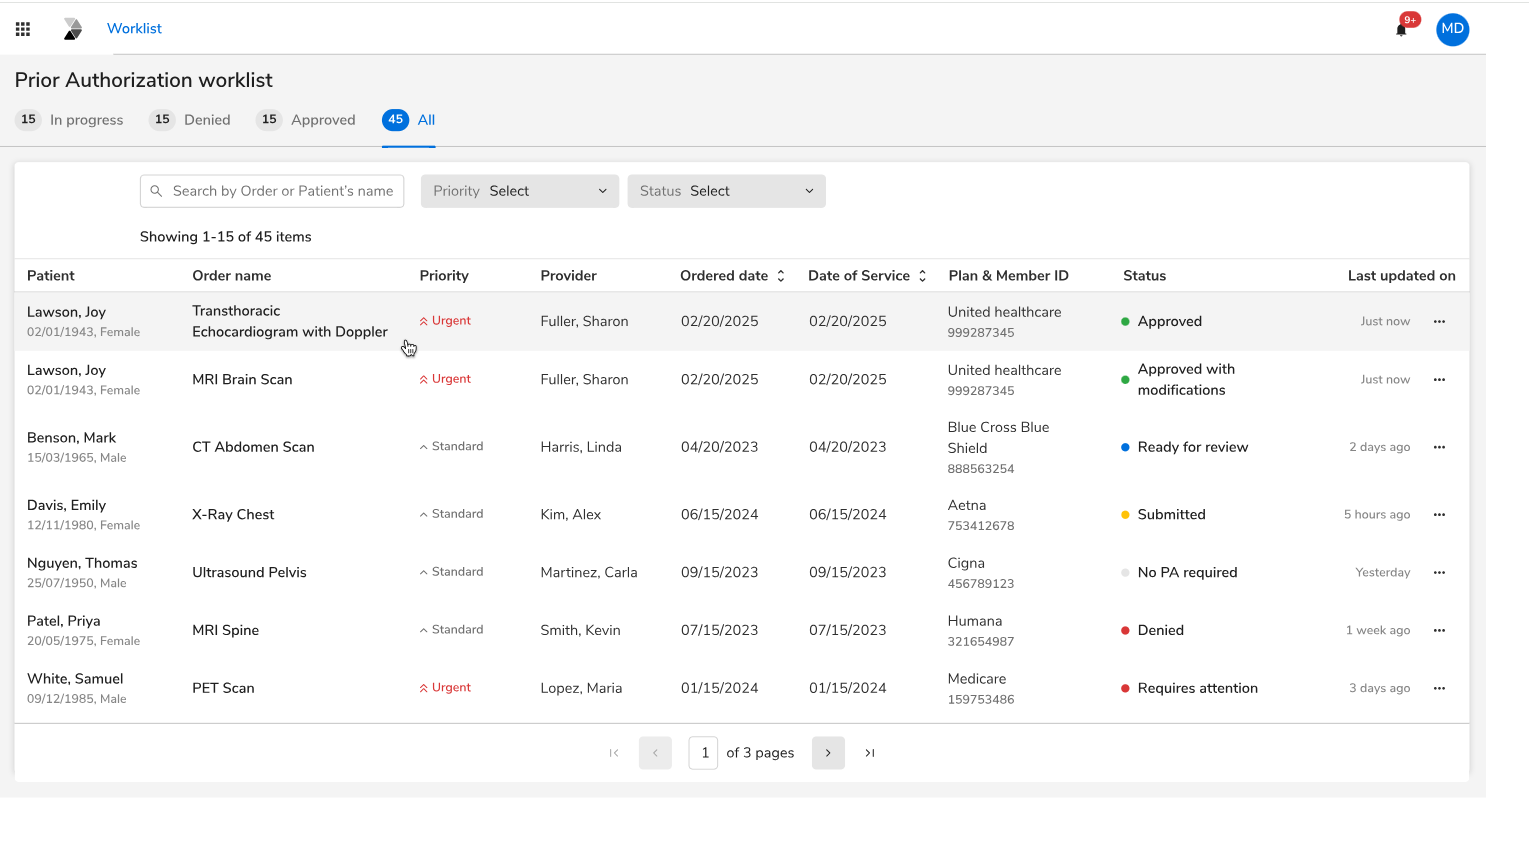Switch to the In progress tab

70,120
